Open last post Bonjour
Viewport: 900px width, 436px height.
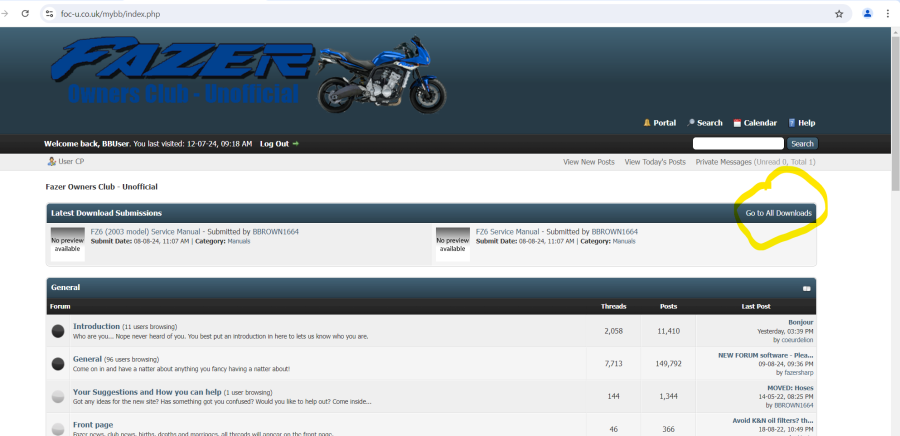[x=801, y=322]
